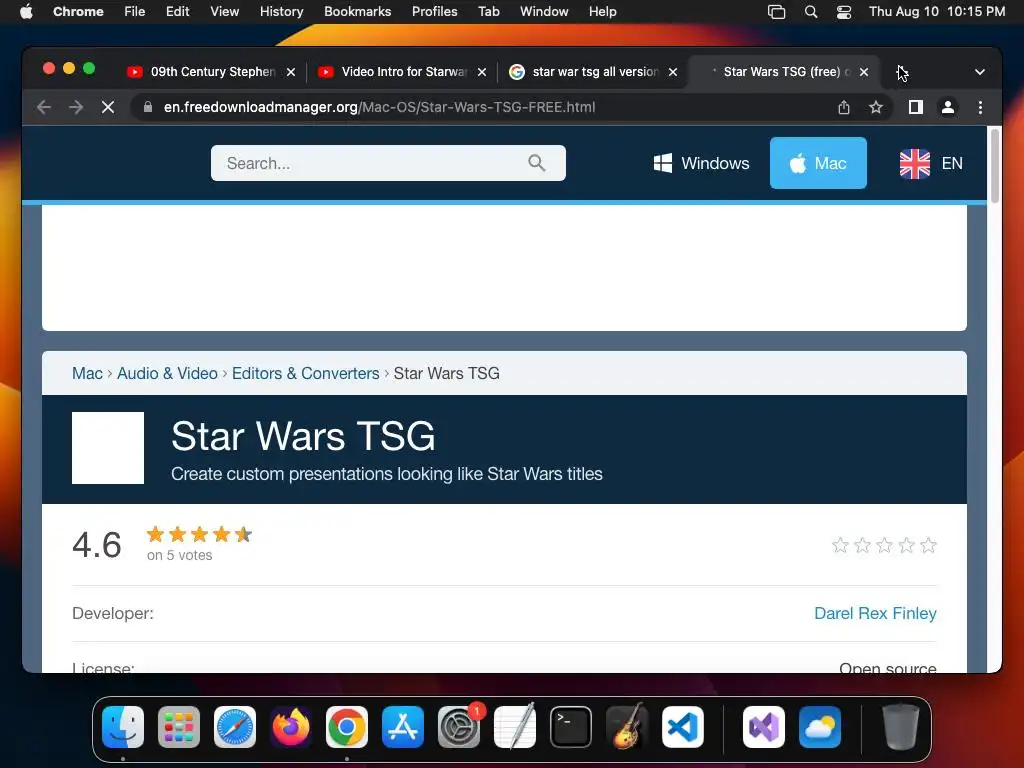
Task: Open Chrome's three-dot menu
Action: tap(980, 107)
